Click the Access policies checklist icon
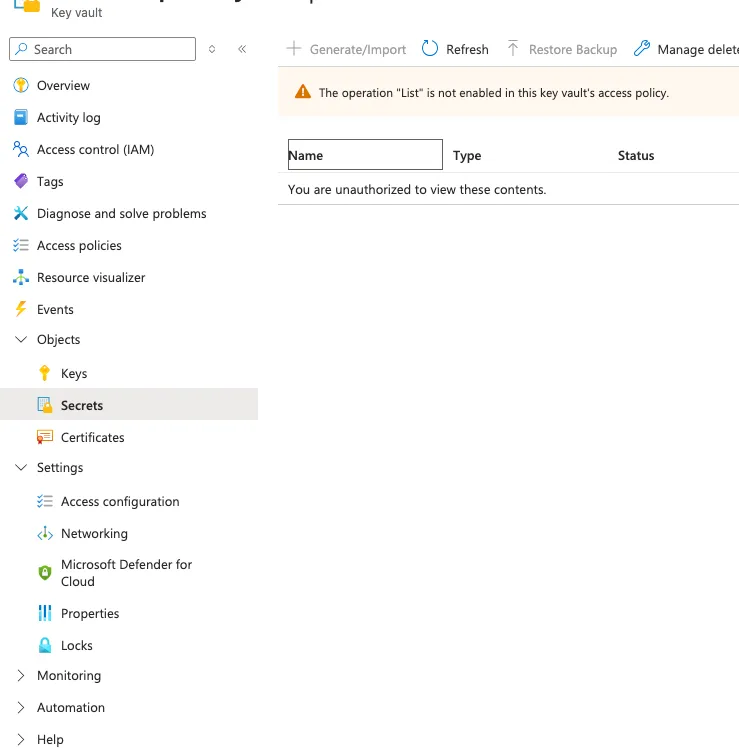 21,245
